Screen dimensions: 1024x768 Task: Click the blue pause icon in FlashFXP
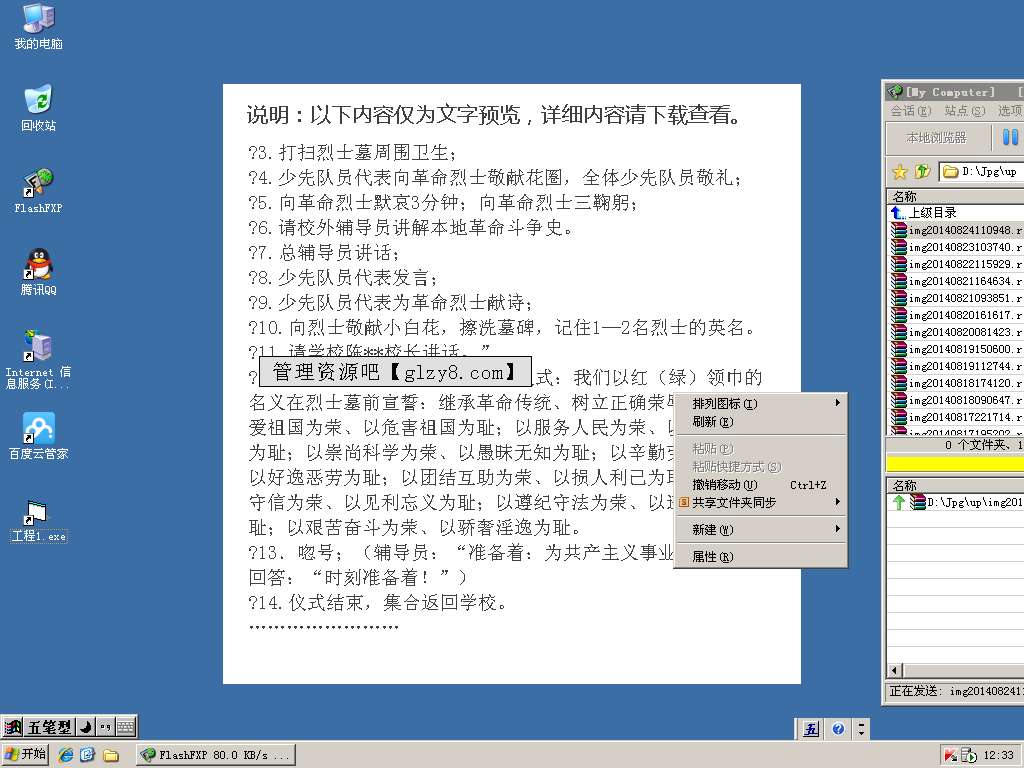(1010, 137)
